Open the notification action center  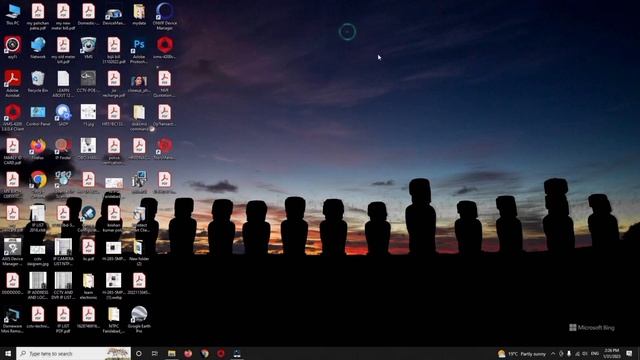[629, 353]
